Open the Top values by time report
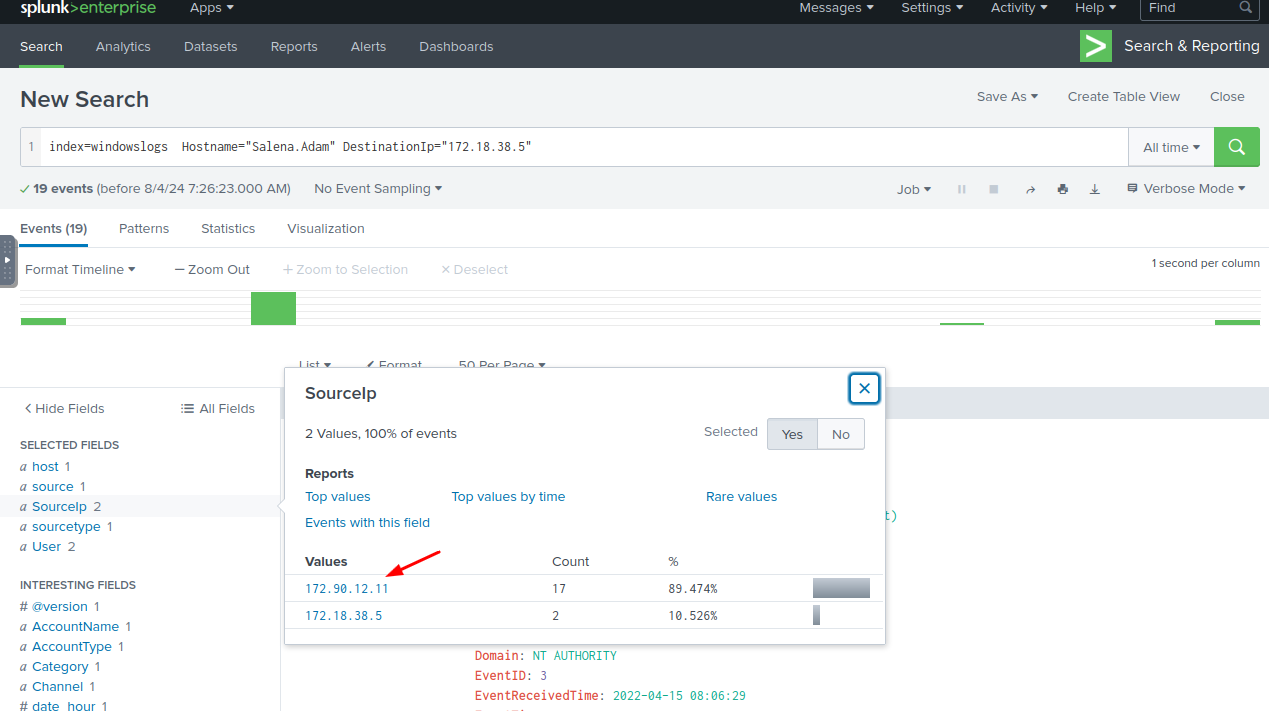The height and width of the screenshot is (711, 1269). coord(508,497)
